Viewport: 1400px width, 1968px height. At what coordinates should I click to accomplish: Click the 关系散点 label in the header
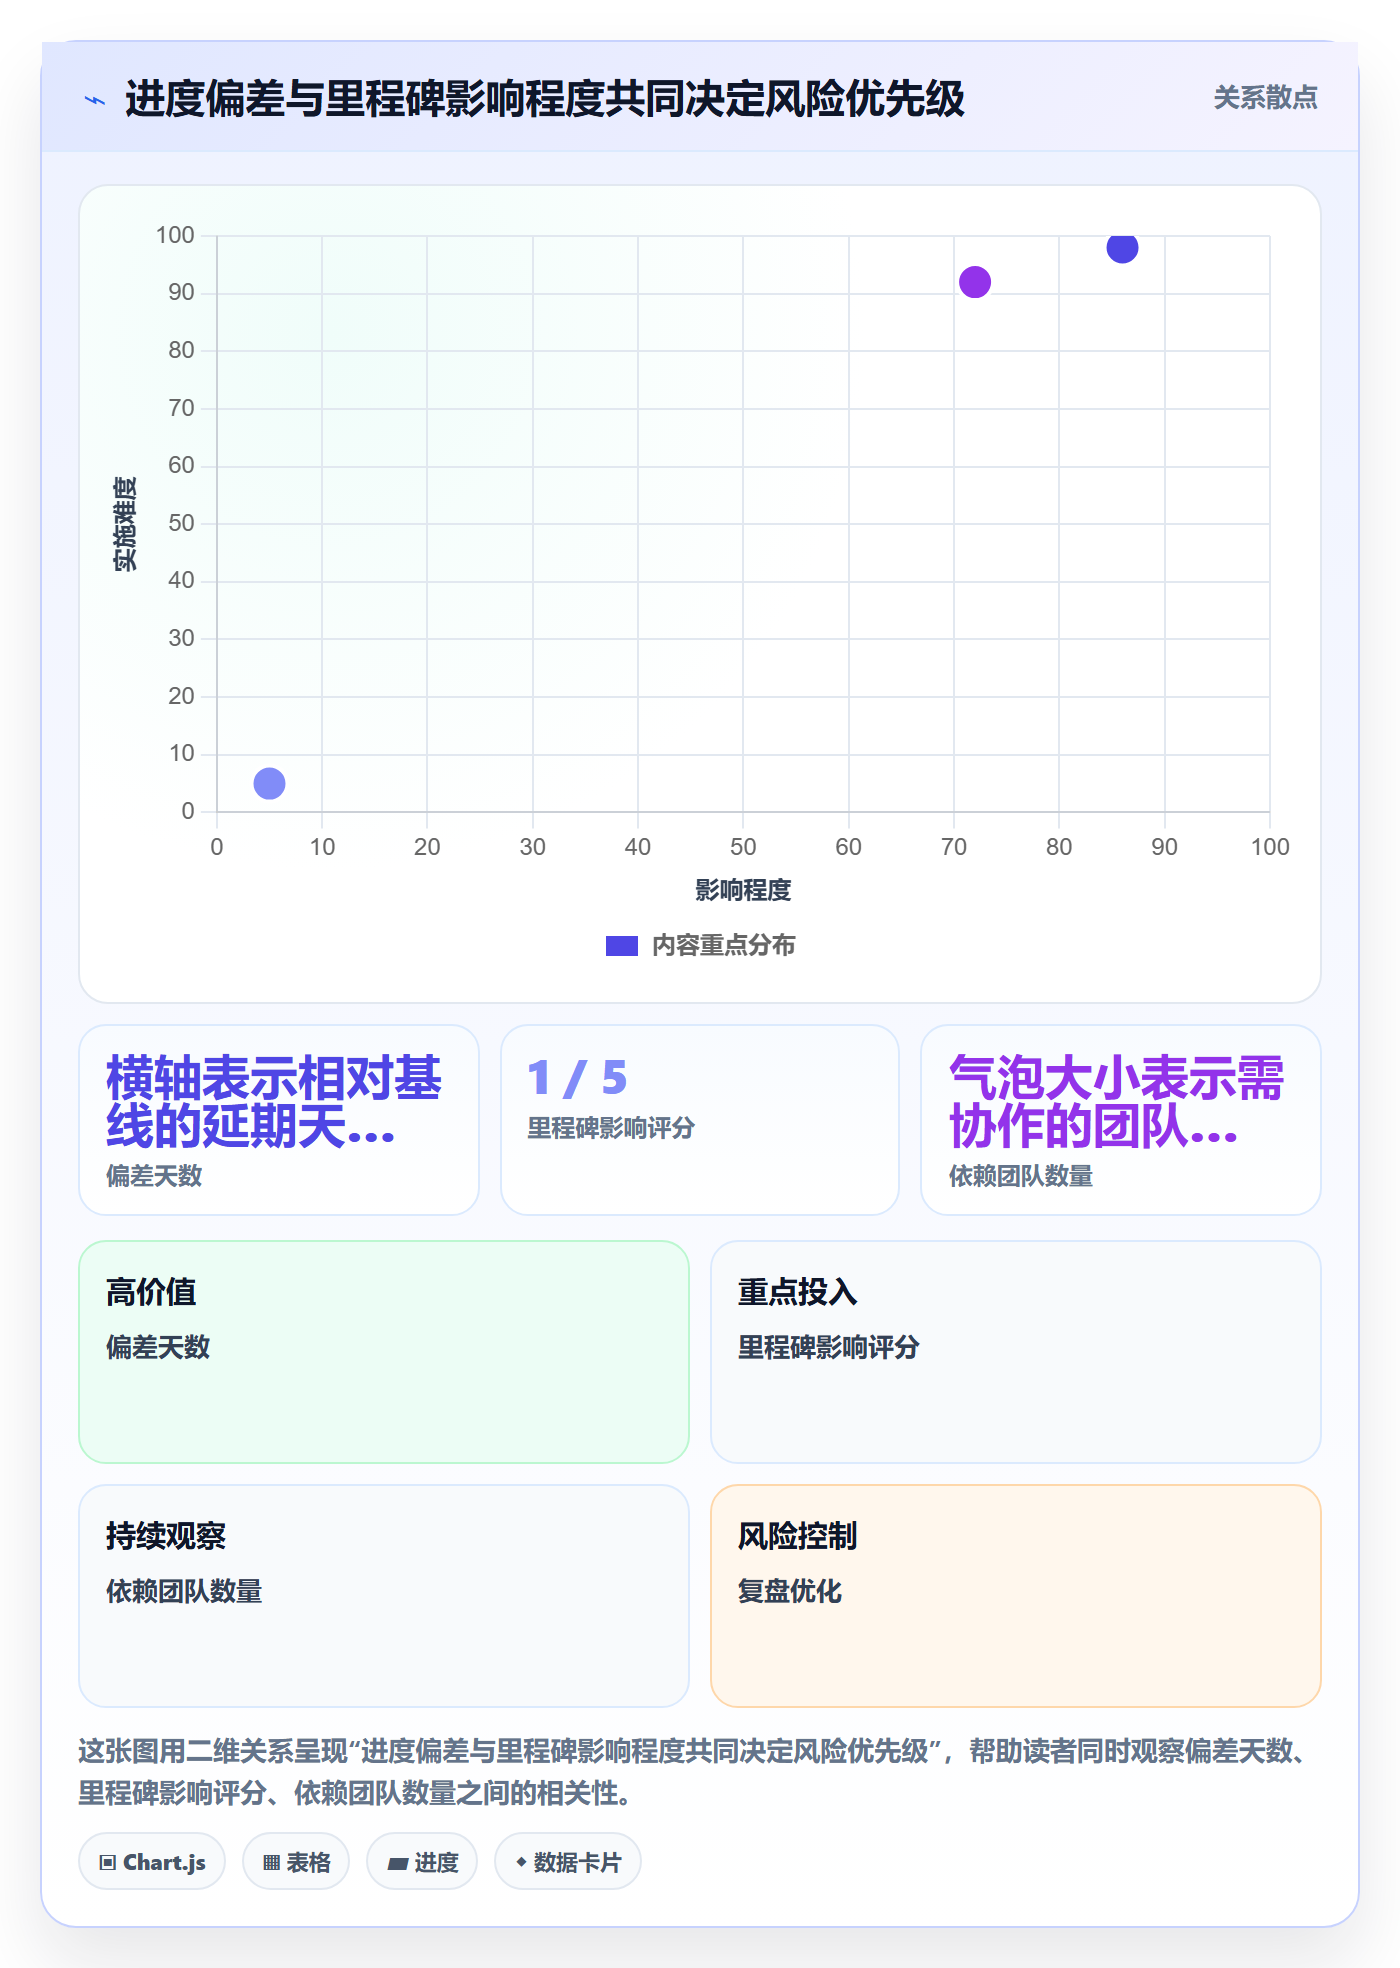(1265, 98)
